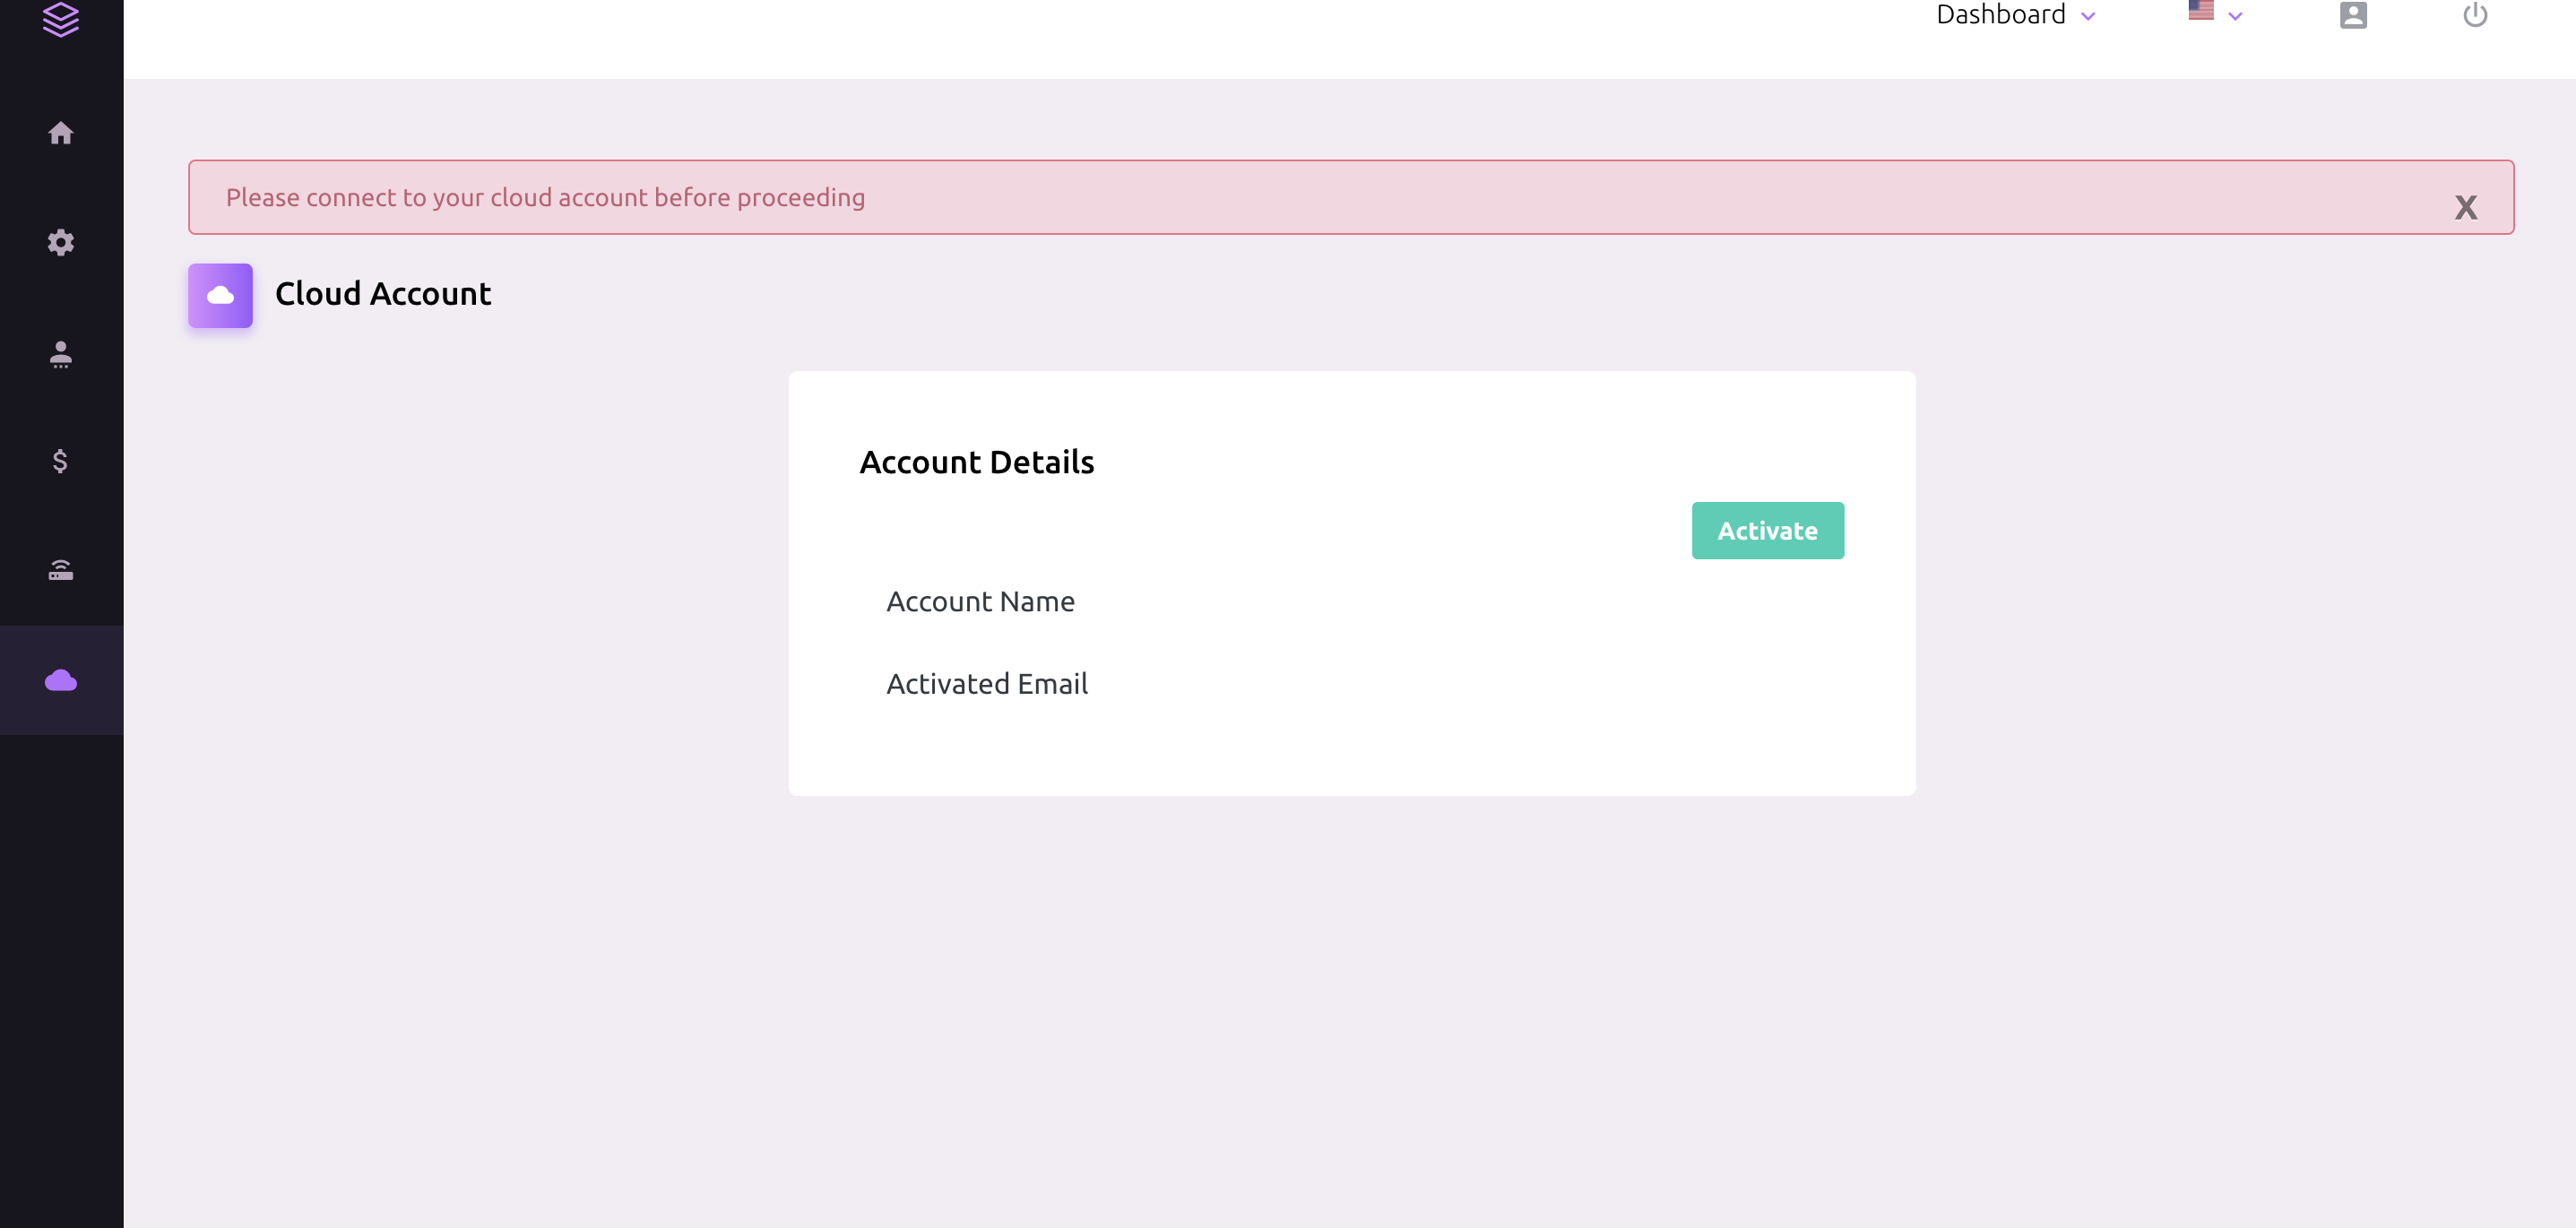Click the green Activate button
The image size is (2576, 1228).
pyautogui.click(x=1768, y=531)
